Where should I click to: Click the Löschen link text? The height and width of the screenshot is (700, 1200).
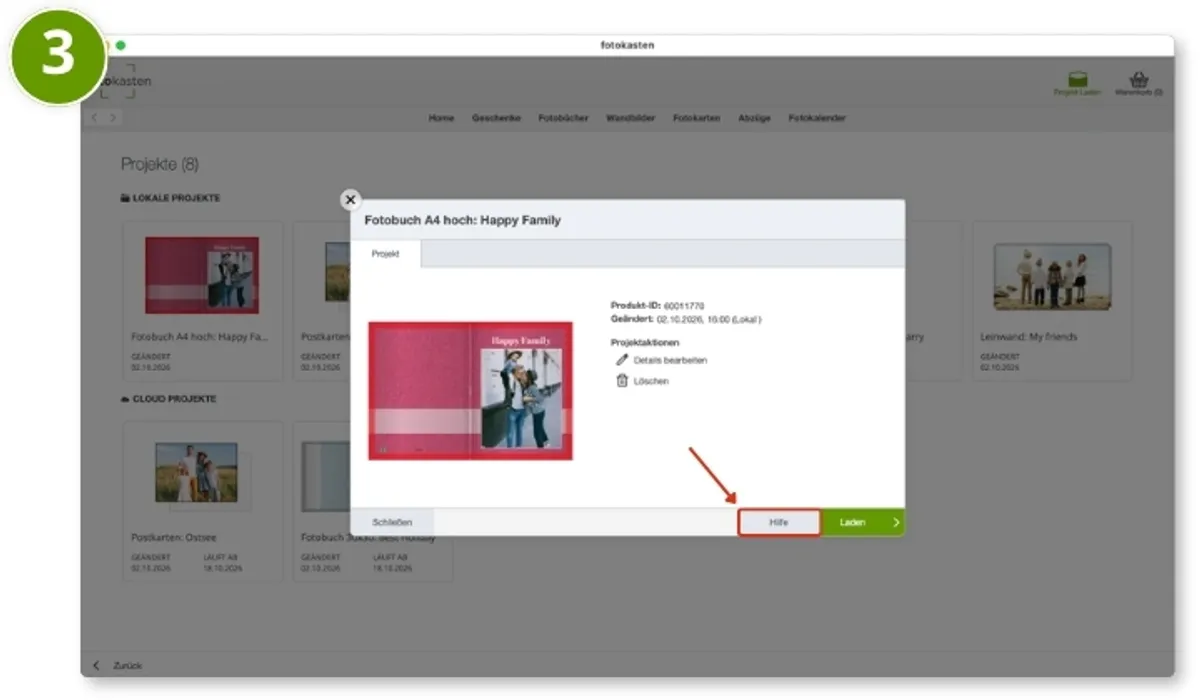point(651,381)
